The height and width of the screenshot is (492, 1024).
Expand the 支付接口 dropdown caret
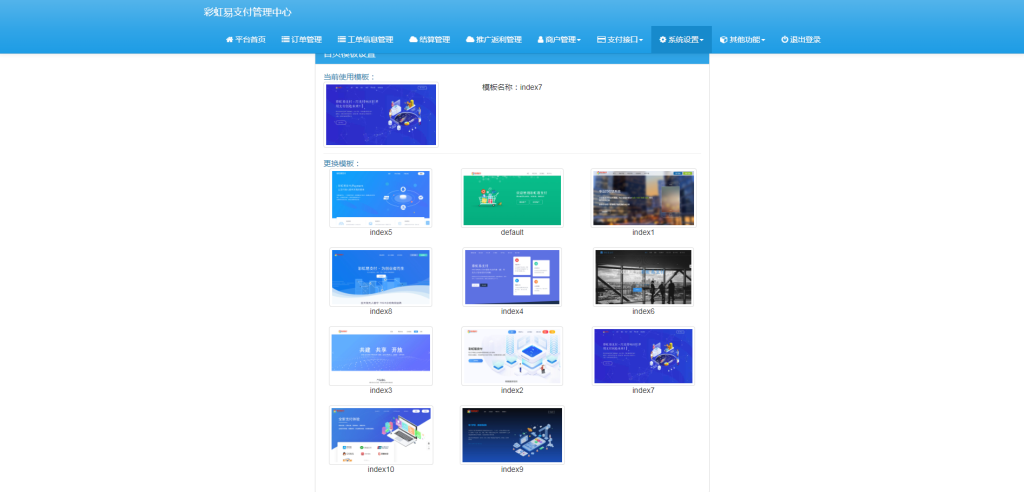click(x=641, y=41)
